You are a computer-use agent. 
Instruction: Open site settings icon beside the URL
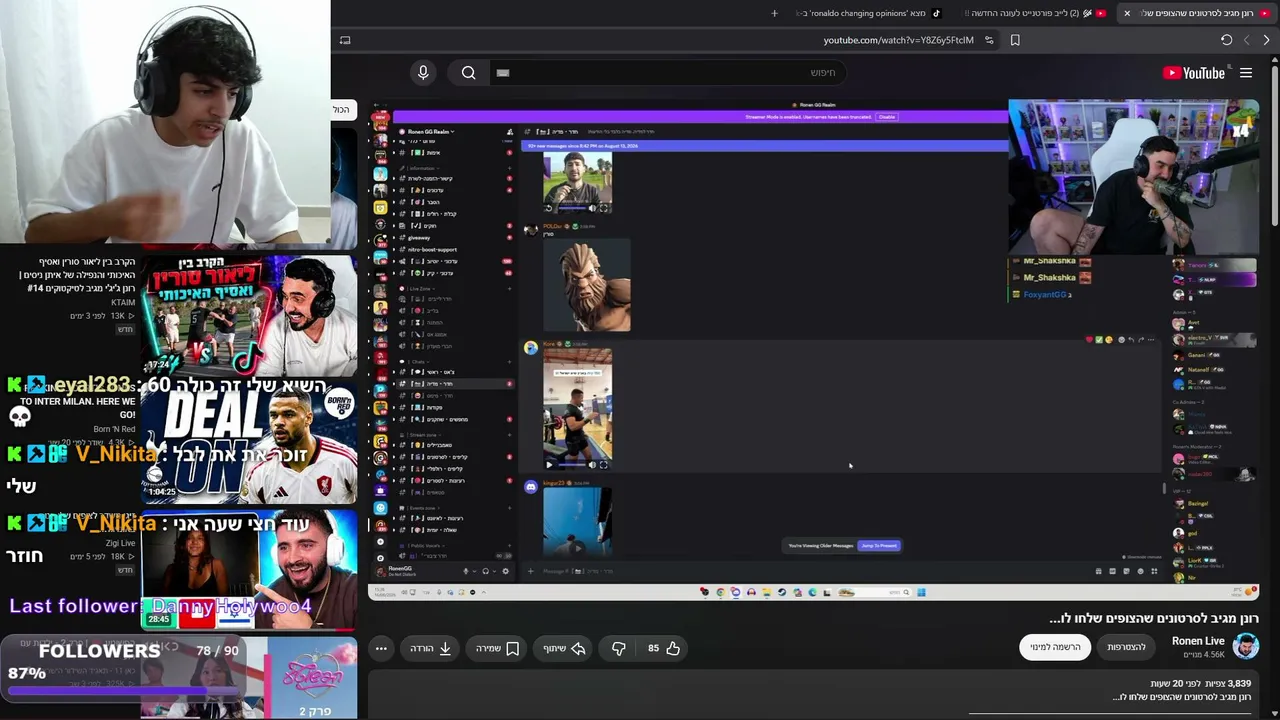pos(989,40)
